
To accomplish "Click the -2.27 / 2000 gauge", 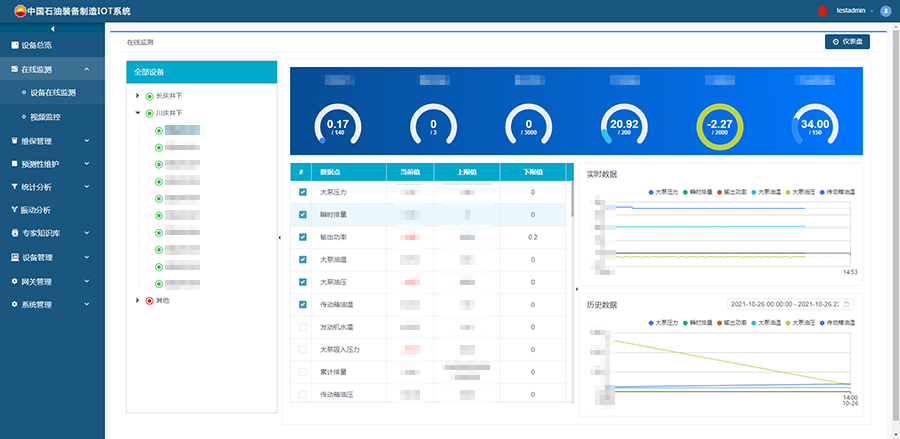I will click(720, 127).
